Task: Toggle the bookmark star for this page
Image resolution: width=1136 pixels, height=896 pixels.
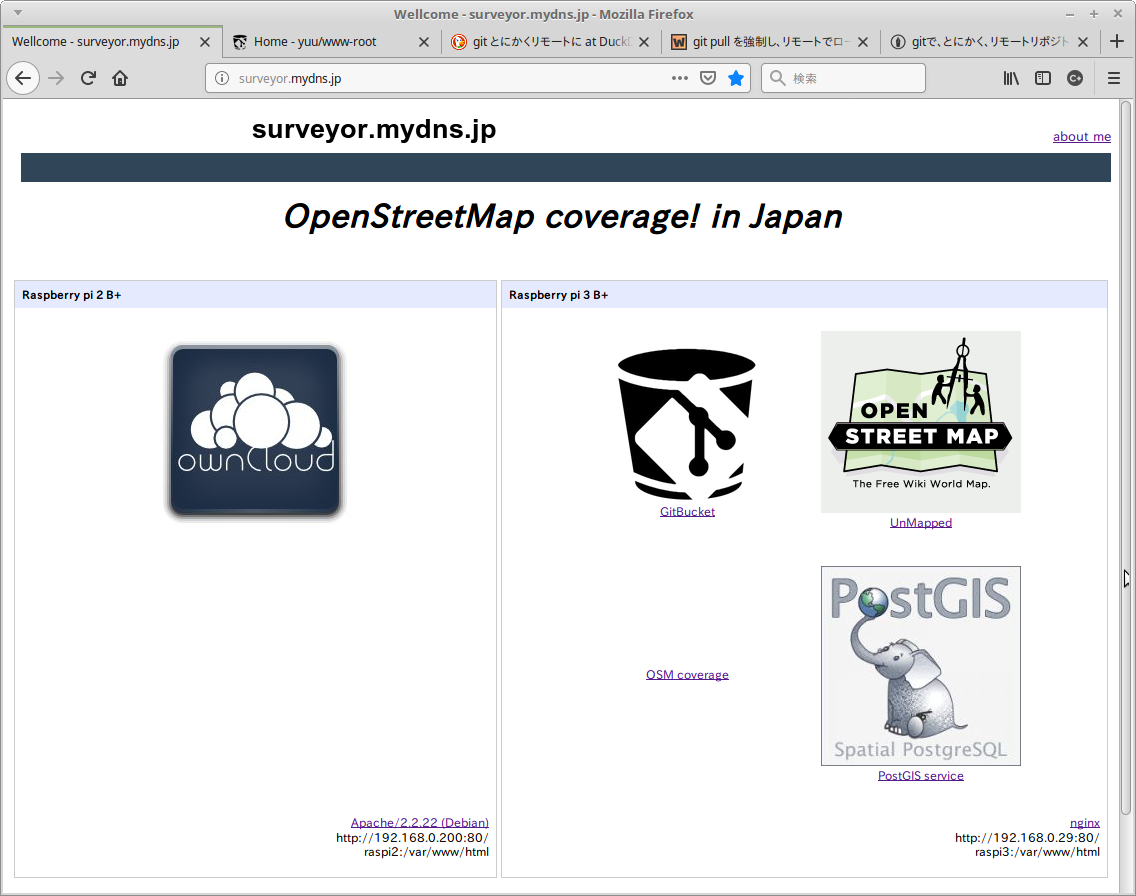Action: (x=736, y=78)
